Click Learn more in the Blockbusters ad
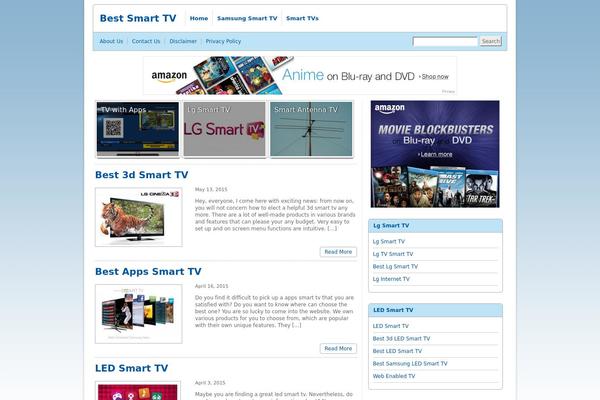 pyautogui.click(x=435, y=154)
